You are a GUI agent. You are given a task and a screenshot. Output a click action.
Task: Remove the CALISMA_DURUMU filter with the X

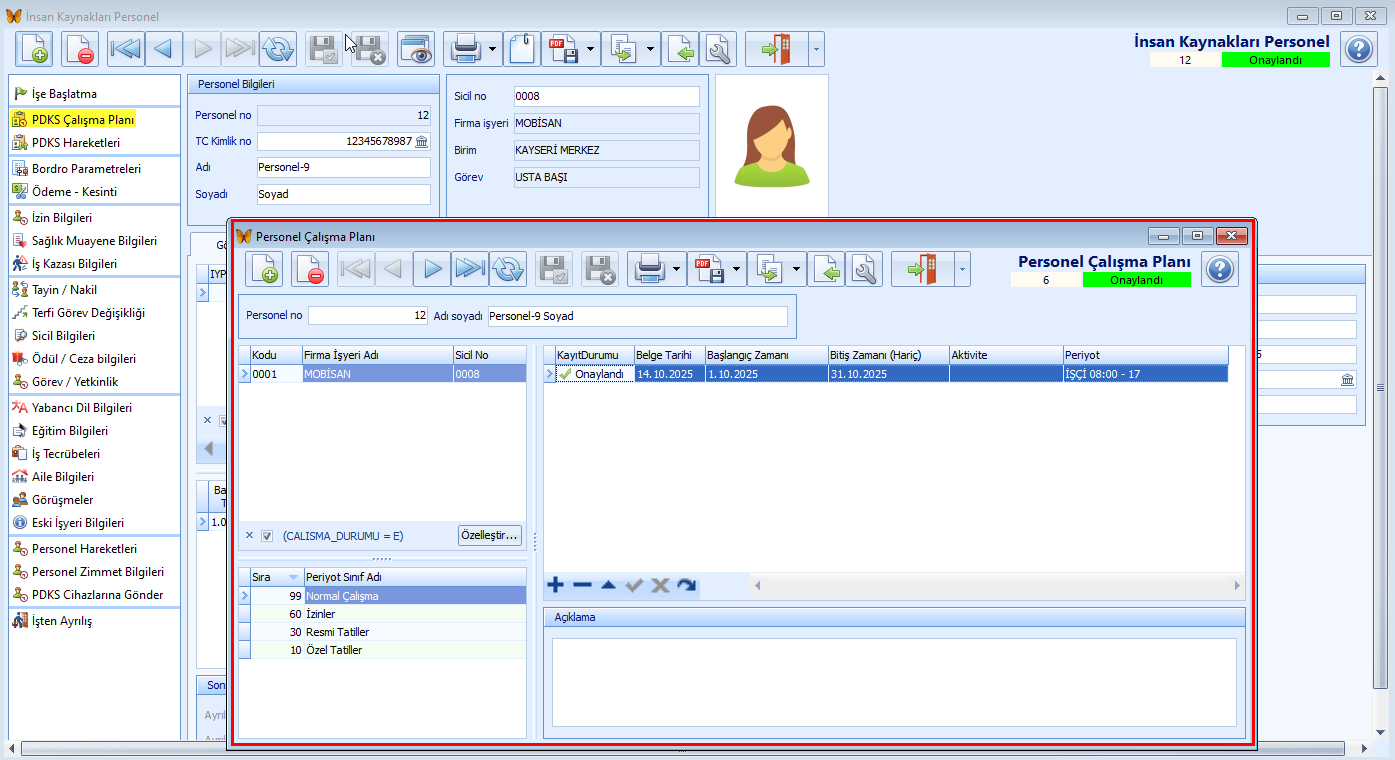point(250,536)
